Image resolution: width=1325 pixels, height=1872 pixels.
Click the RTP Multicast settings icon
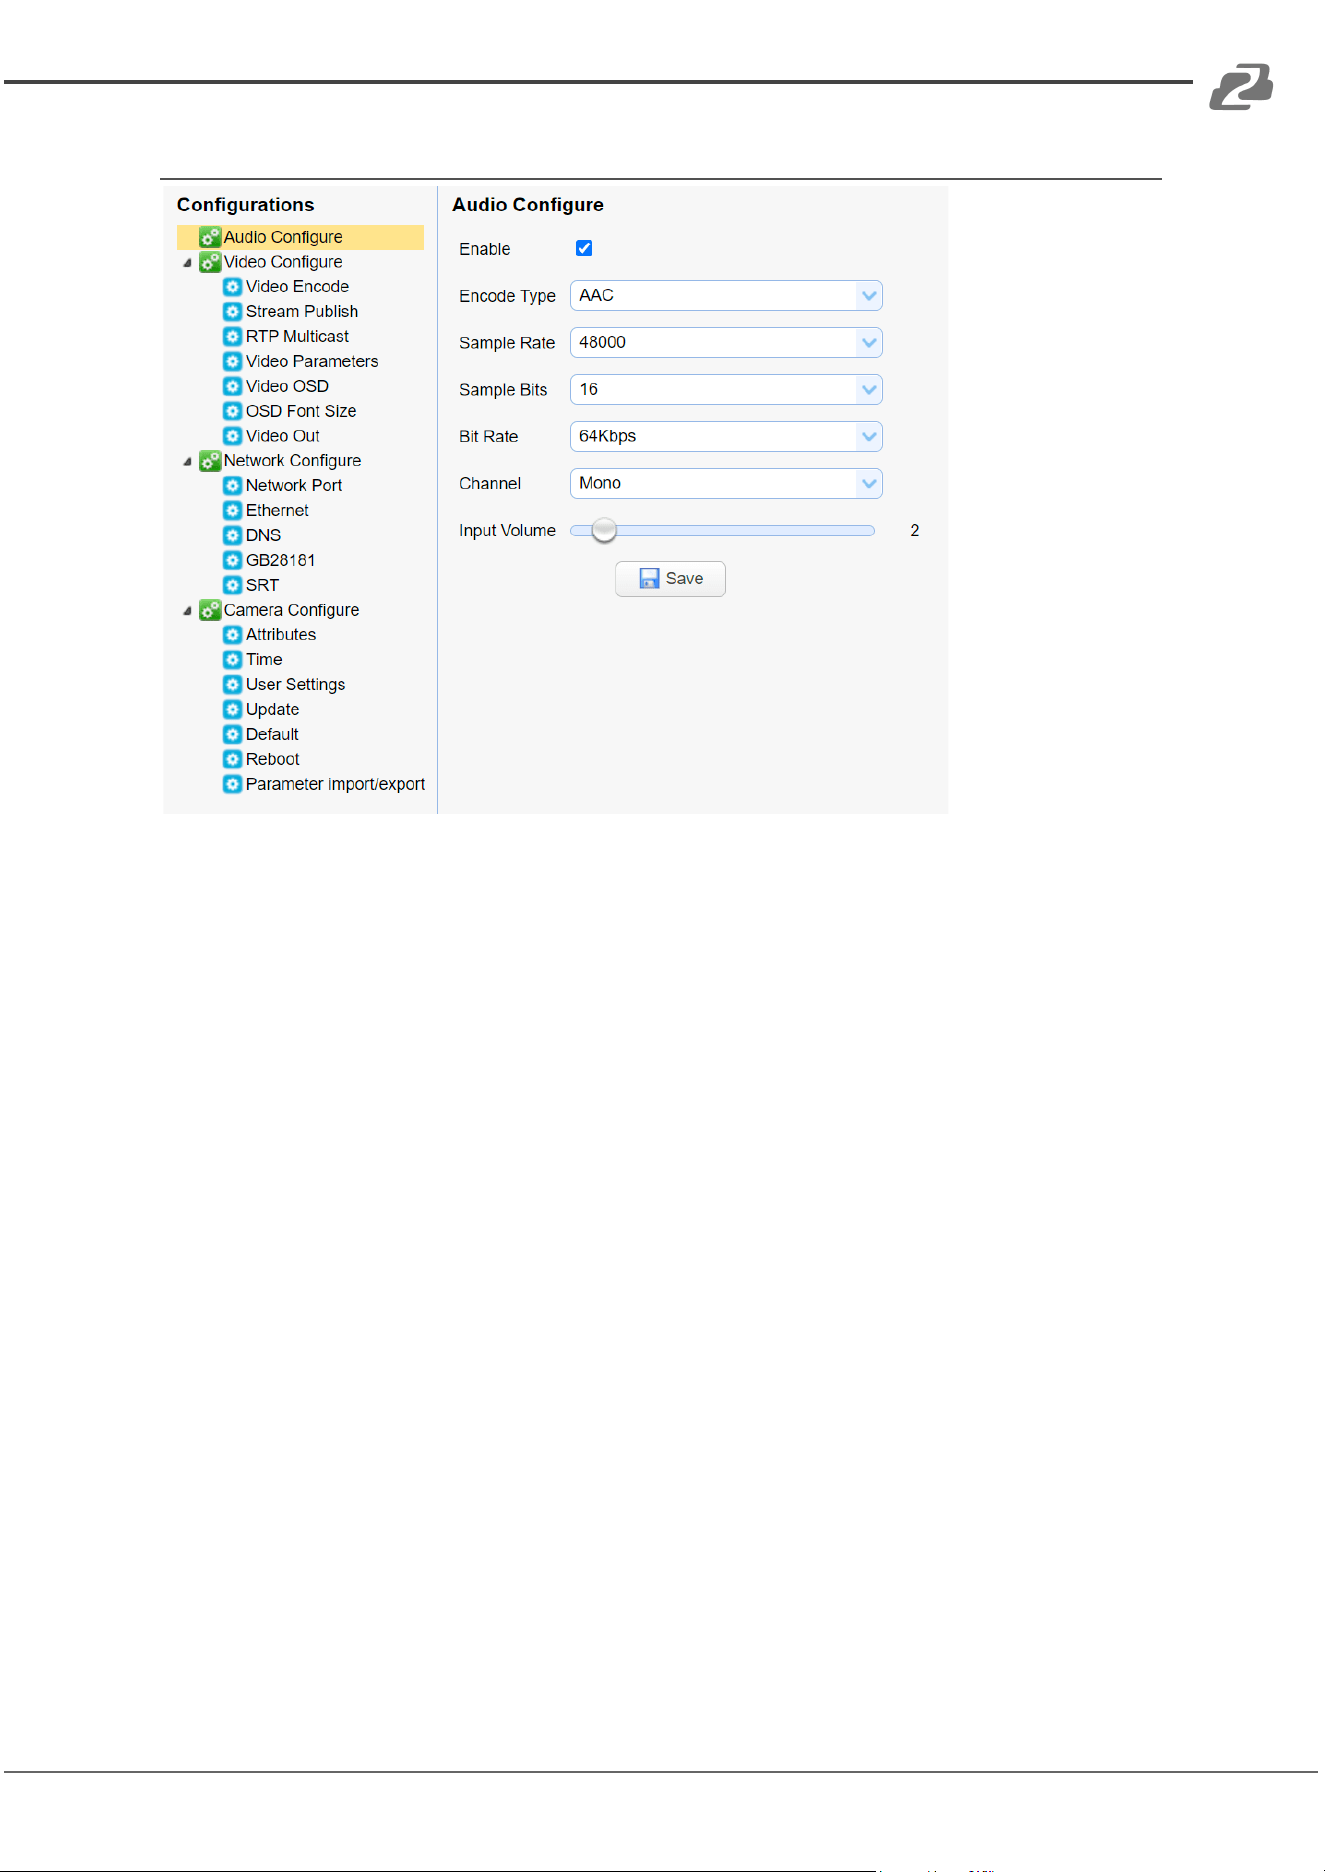(x=232, y=337)
